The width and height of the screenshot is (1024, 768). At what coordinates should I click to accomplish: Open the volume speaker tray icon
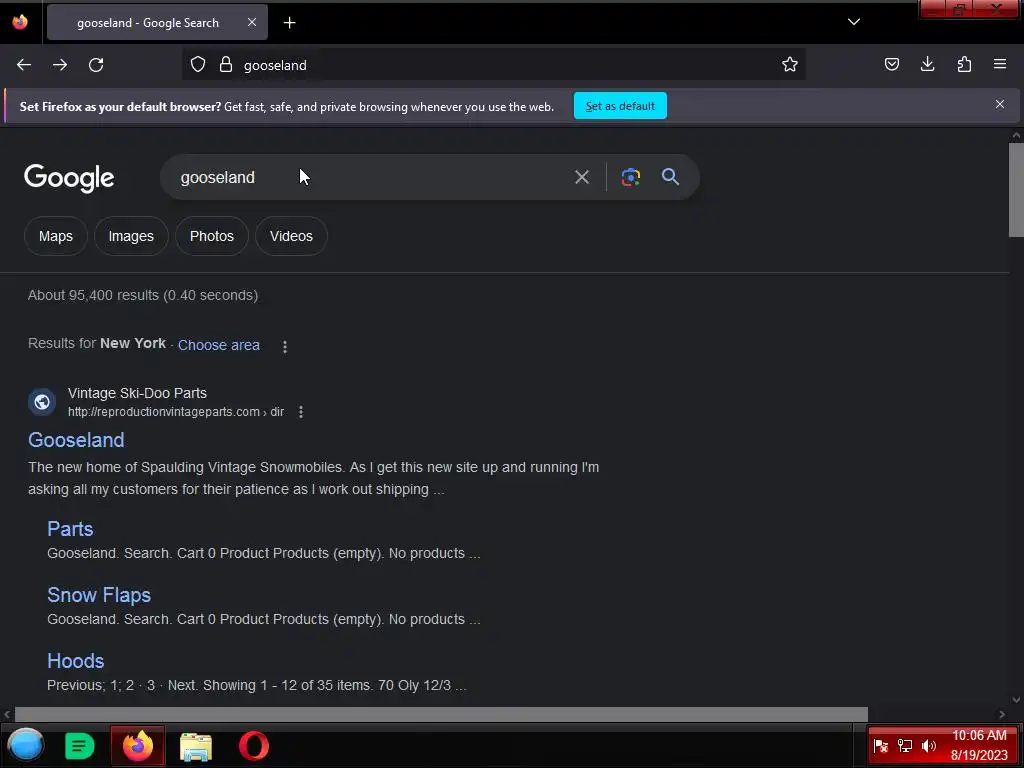pyautogui.click(x=929, y=746)
